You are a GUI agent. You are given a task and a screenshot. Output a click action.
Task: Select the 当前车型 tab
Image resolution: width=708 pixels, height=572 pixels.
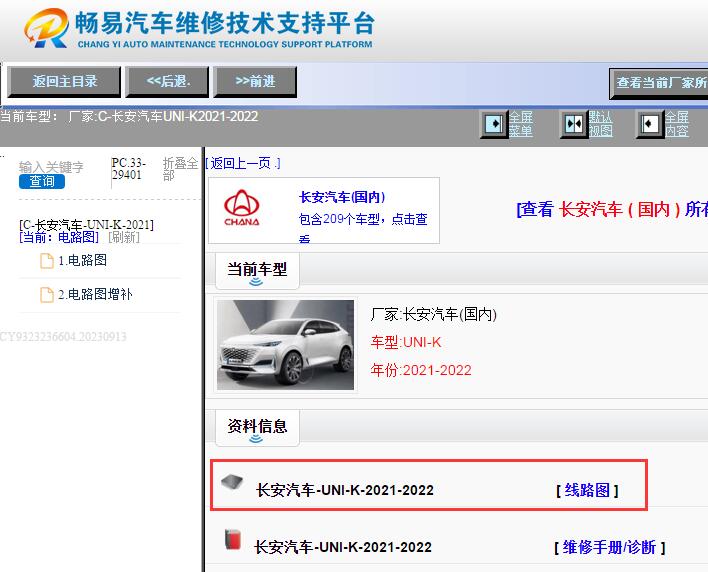pyautogui.click(x=257, y=271)
